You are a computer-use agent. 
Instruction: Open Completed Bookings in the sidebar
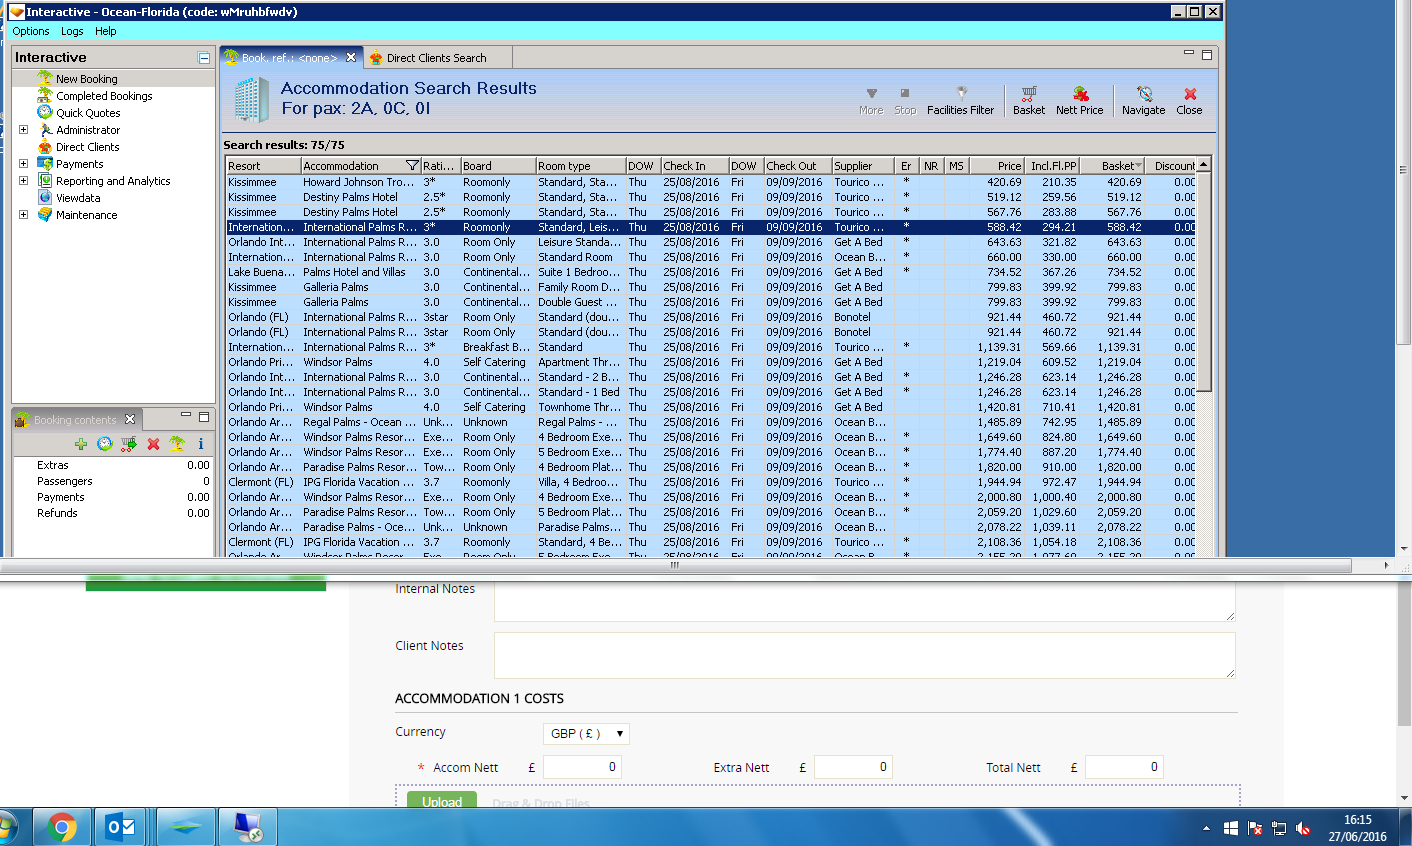tap(104, 96)
